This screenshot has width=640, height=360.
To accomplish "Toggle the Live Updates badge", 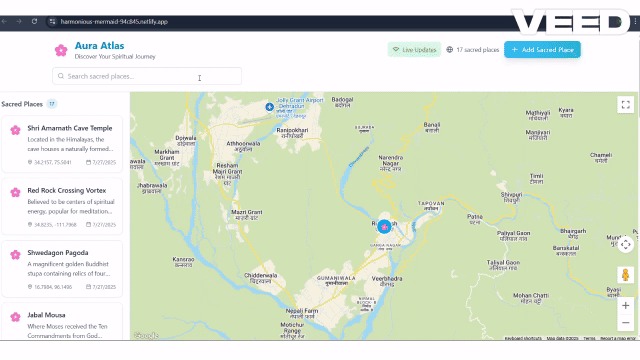I will 414,49.
